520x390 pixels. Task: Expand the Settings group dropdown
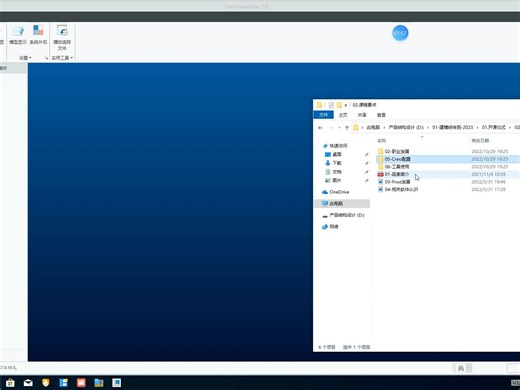tap(25, 58)
